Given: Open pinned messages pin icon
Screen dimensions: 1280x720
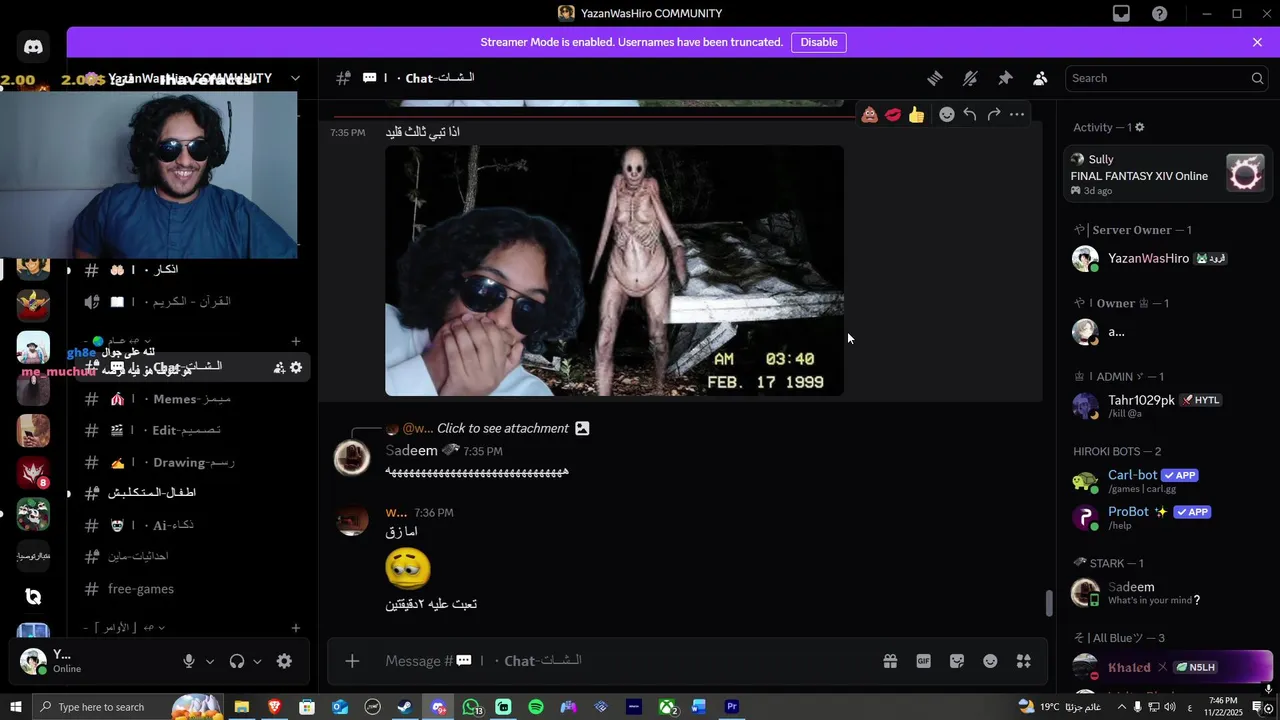Looking at the screenshot, I should tap(1005, 78).
